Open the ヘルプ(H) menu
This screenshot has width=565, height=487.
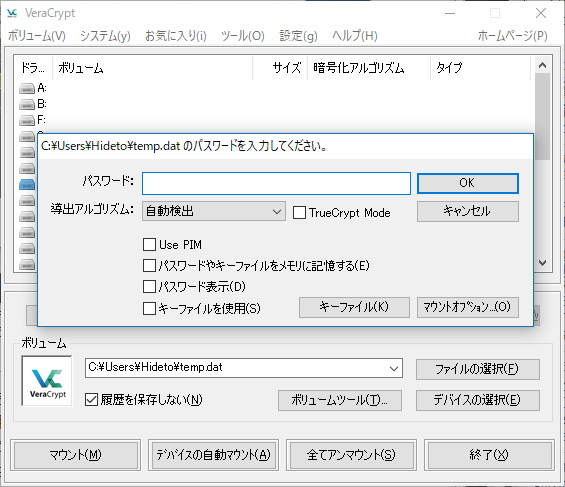pyautogui.click(x=355, y=36)
